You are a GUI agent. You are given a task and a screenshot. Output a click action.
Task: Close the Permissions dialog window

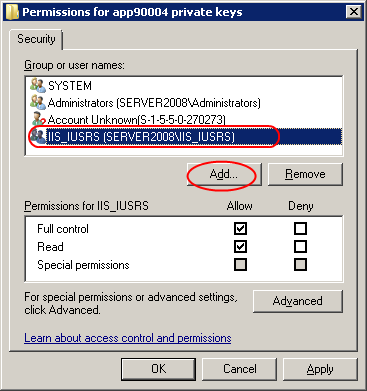[353, 12]
